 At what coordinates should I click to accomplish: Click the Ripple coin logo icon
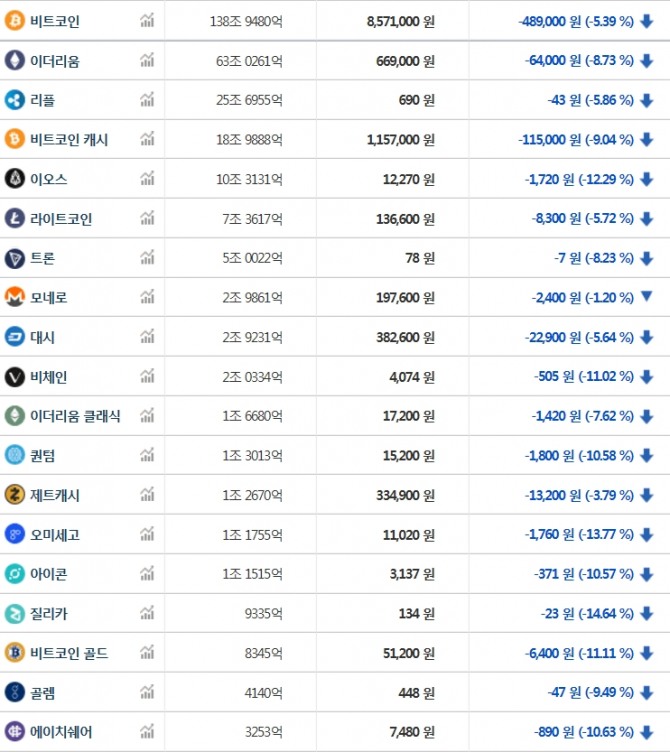point(15,100)
